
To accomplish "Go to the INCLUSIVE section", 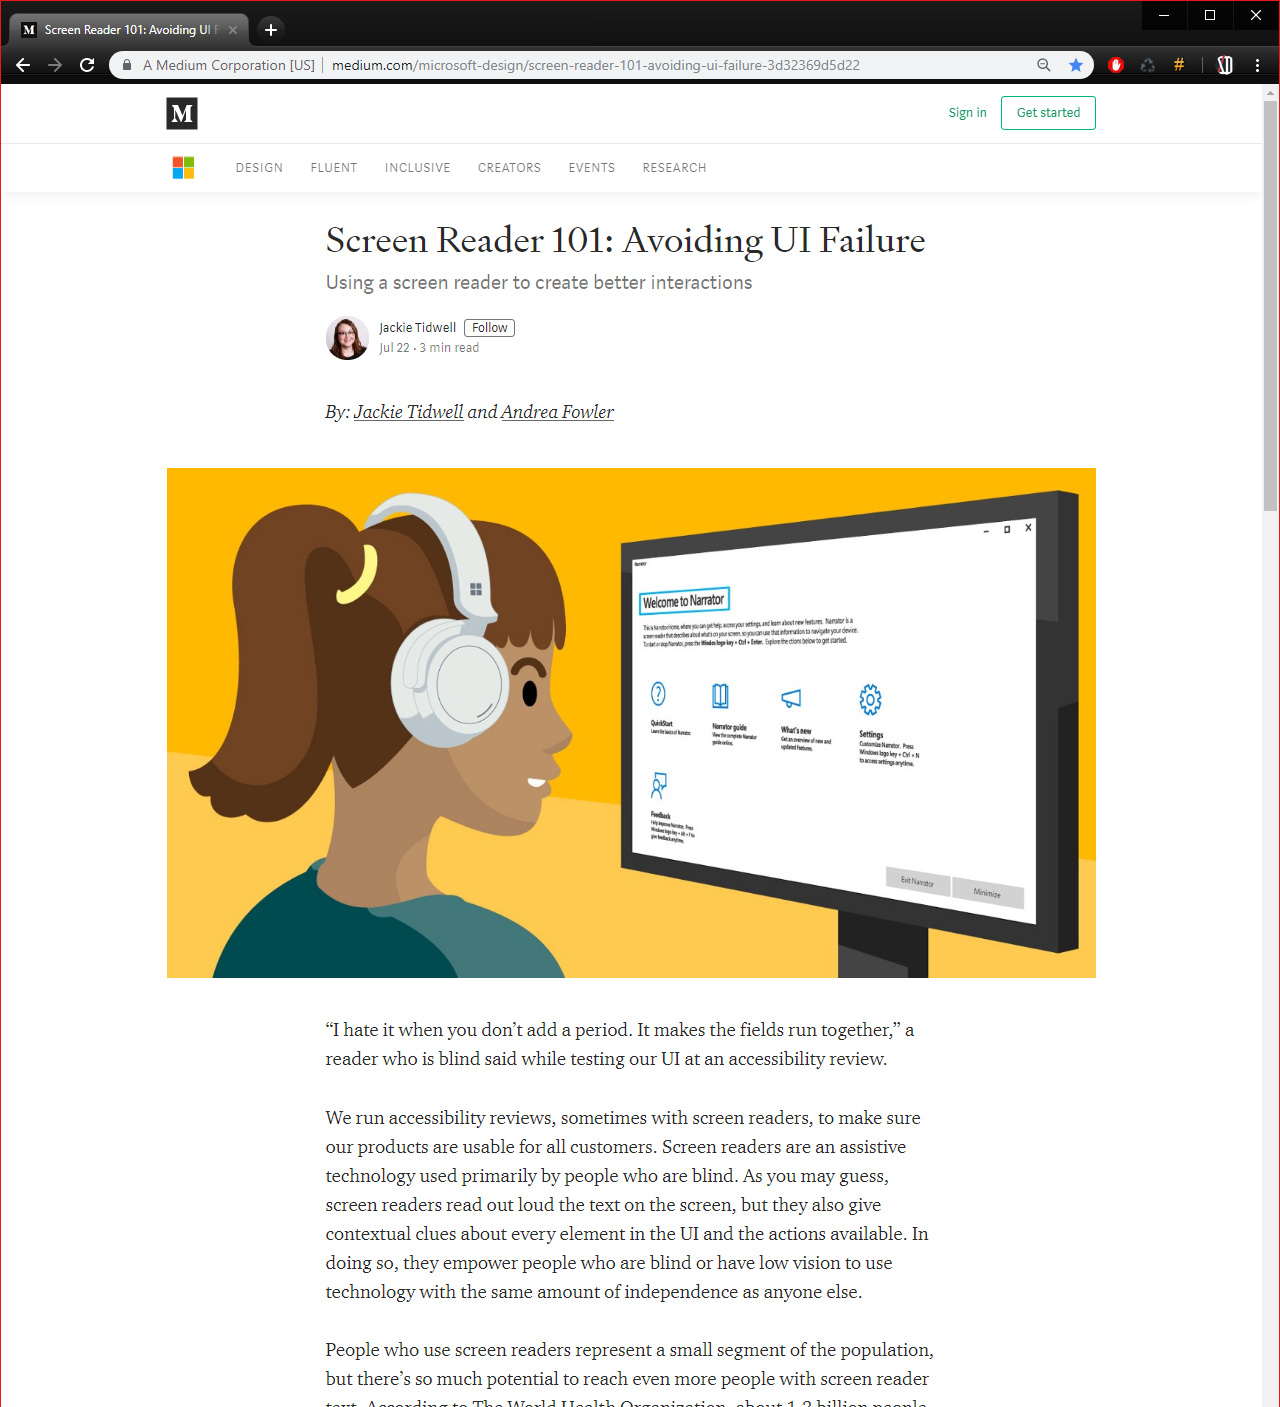I will point(417,168).
